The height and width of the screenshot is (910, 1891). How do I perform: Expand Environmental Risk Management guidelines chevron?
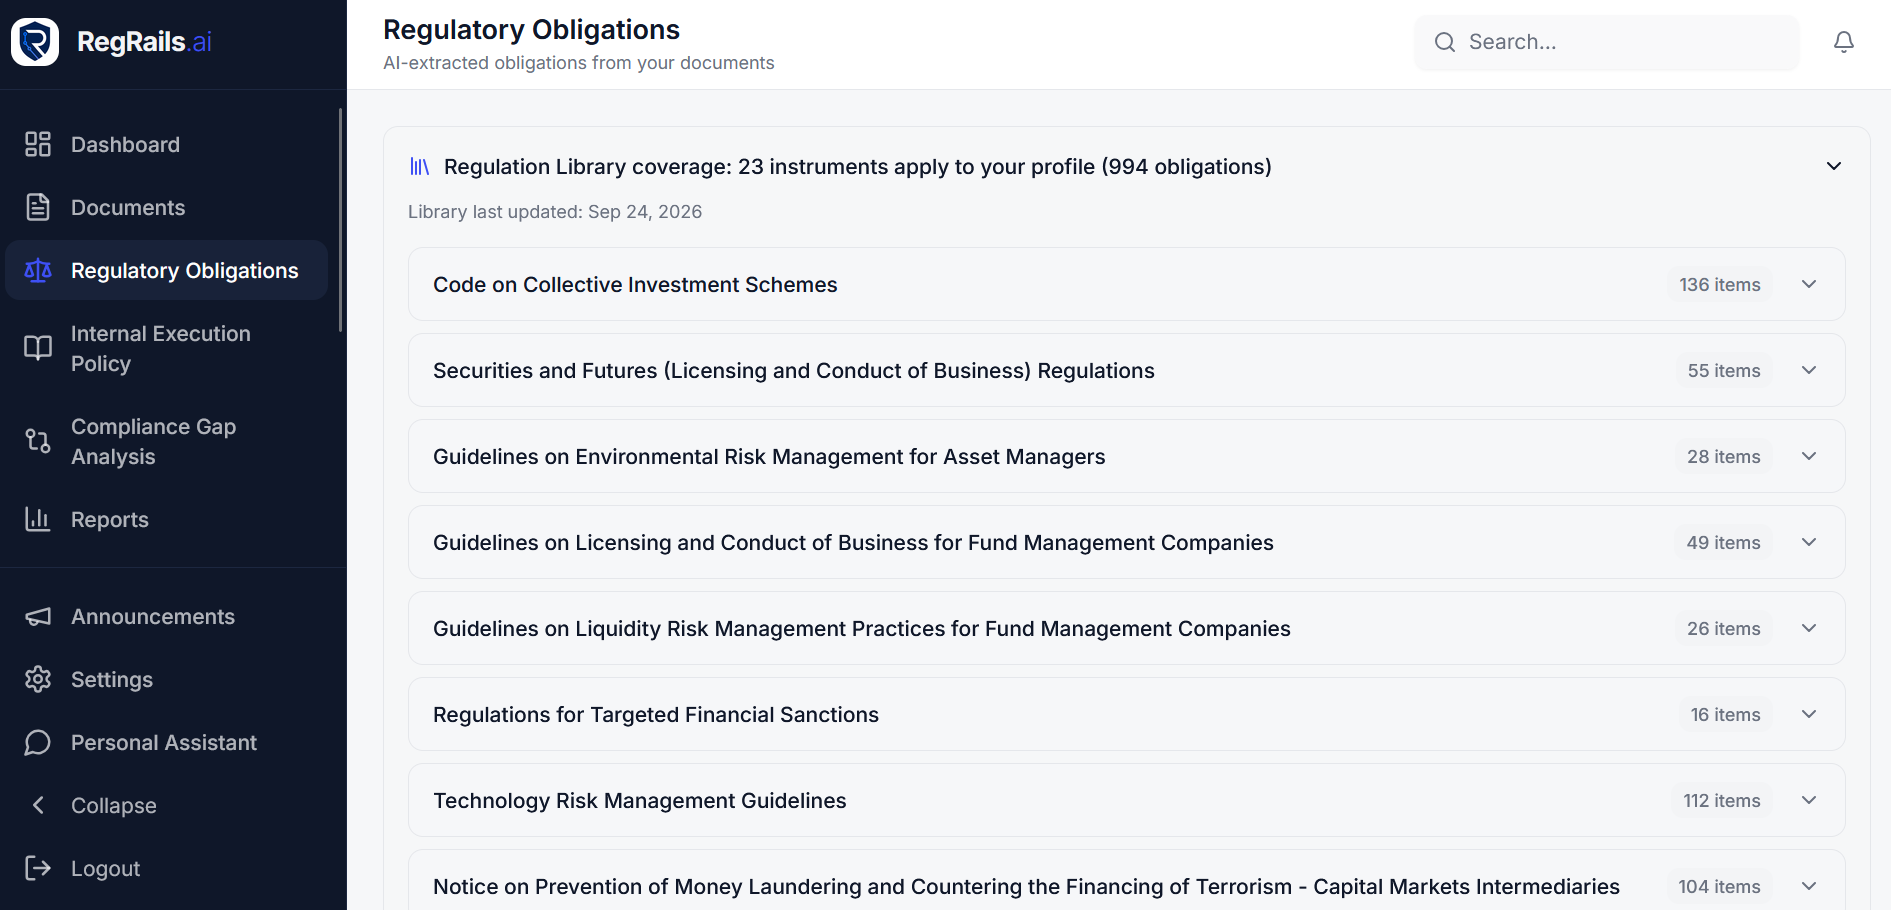[x=1809, y=456]
